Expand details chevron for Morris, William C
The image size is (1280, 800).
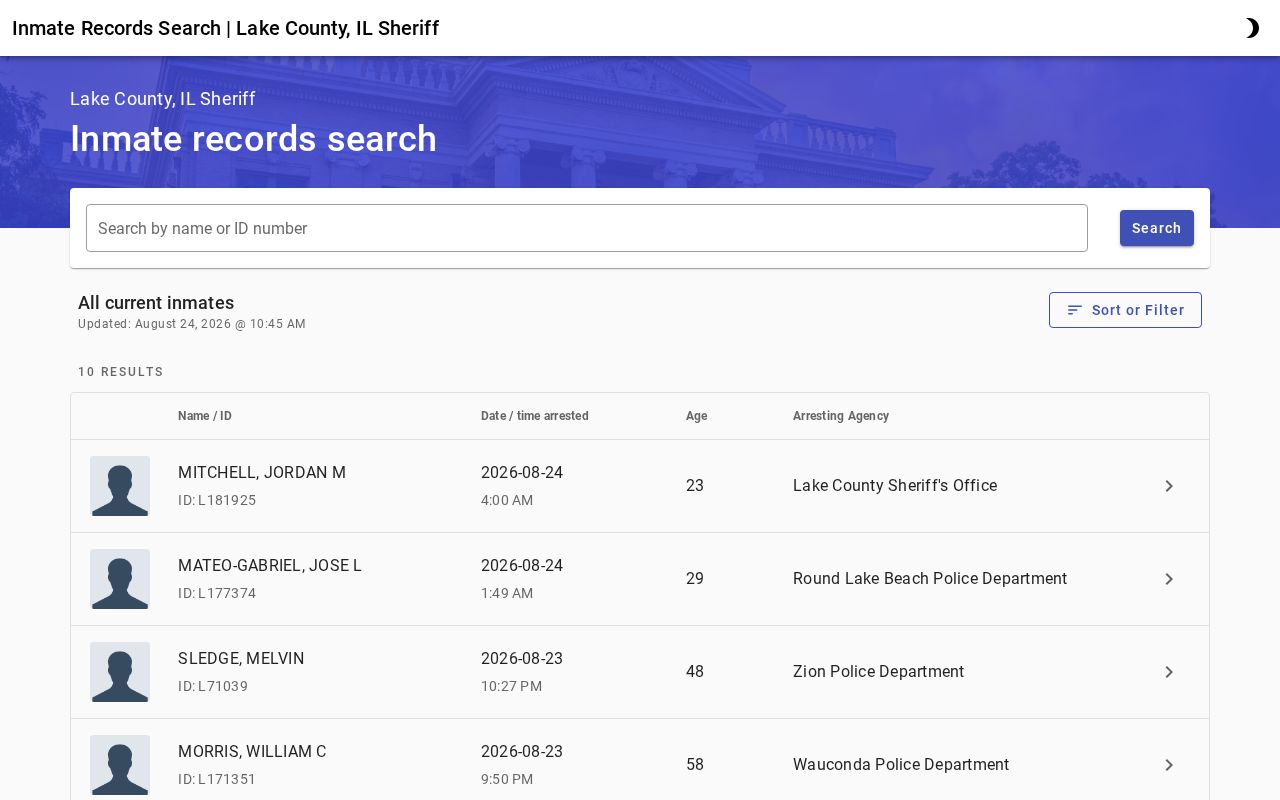1169,765
